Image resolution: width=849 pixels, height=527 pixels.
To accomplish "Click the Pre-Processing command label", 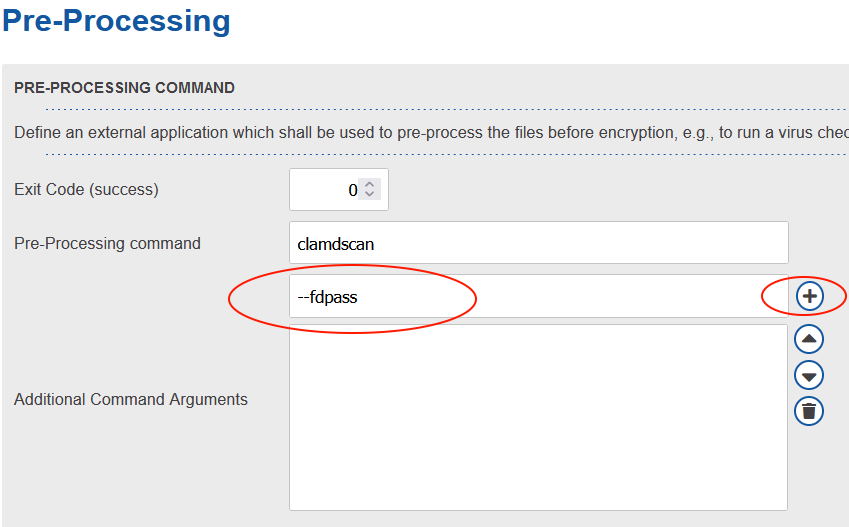I will point(107,243).
